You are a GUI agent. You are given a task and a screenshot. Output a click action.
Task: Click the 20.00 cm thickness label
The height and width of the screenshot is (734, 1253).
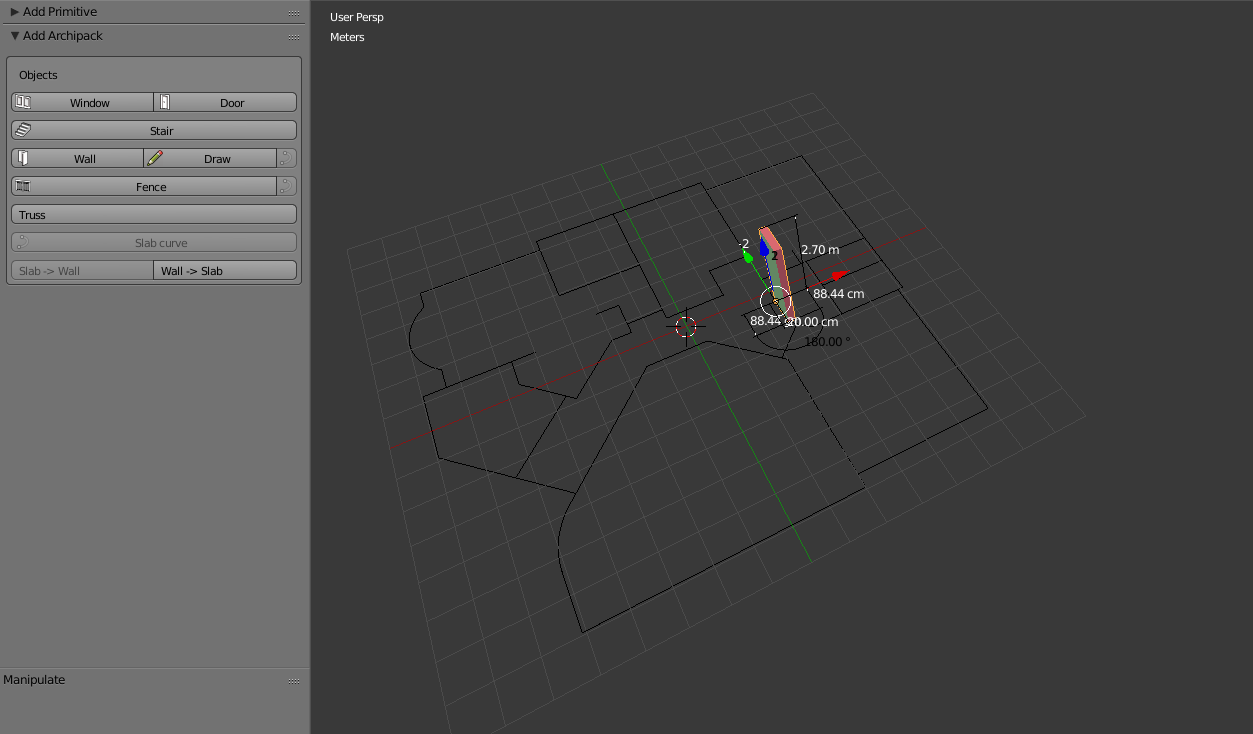point(813,322)
